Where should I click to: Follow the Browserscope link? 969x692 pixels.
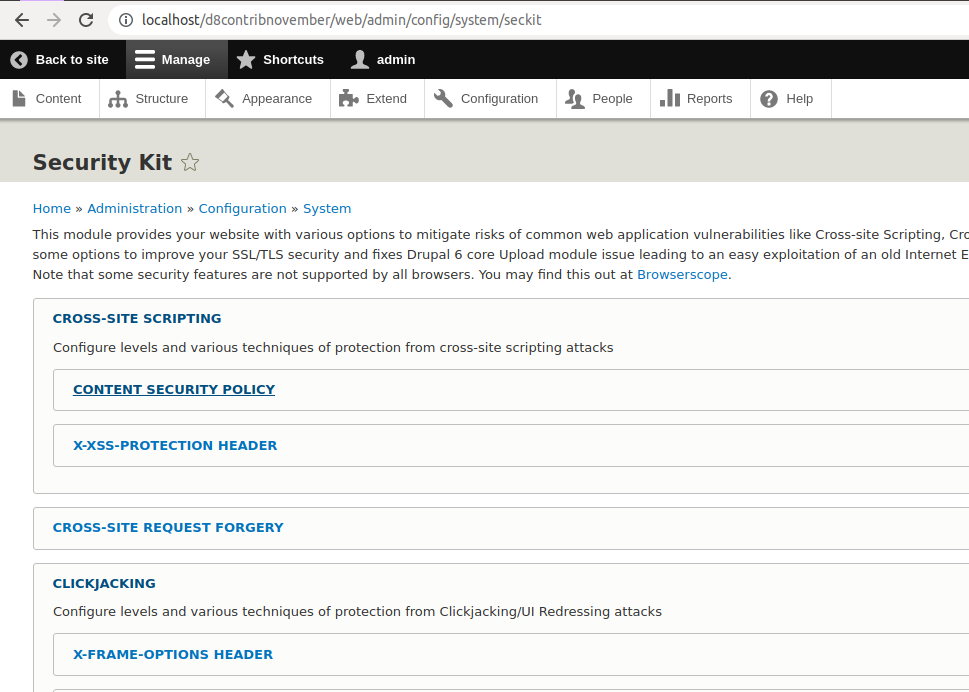point(682,274)
